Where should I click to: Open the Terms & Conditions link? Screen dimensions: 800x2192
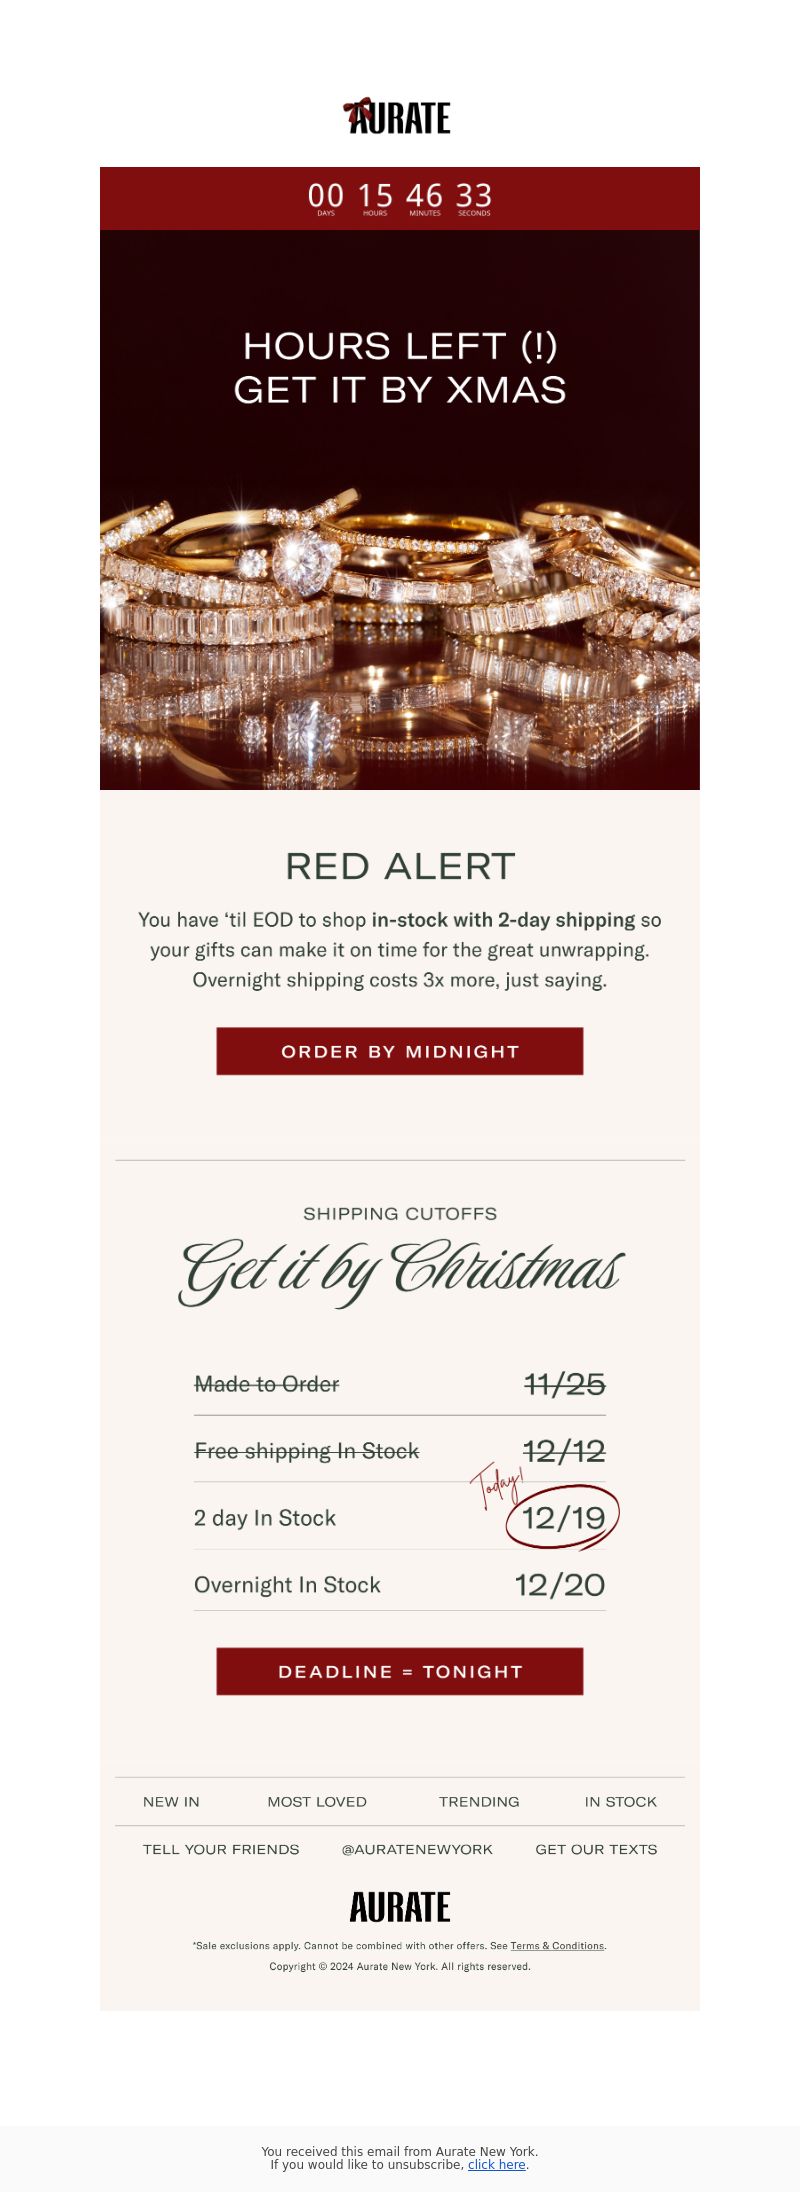(557, 1946)
